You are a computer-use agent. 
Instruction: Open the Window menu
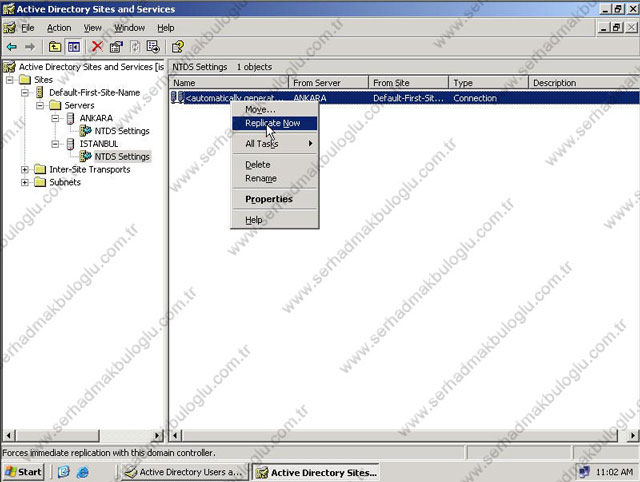click(x=129, y=28)
